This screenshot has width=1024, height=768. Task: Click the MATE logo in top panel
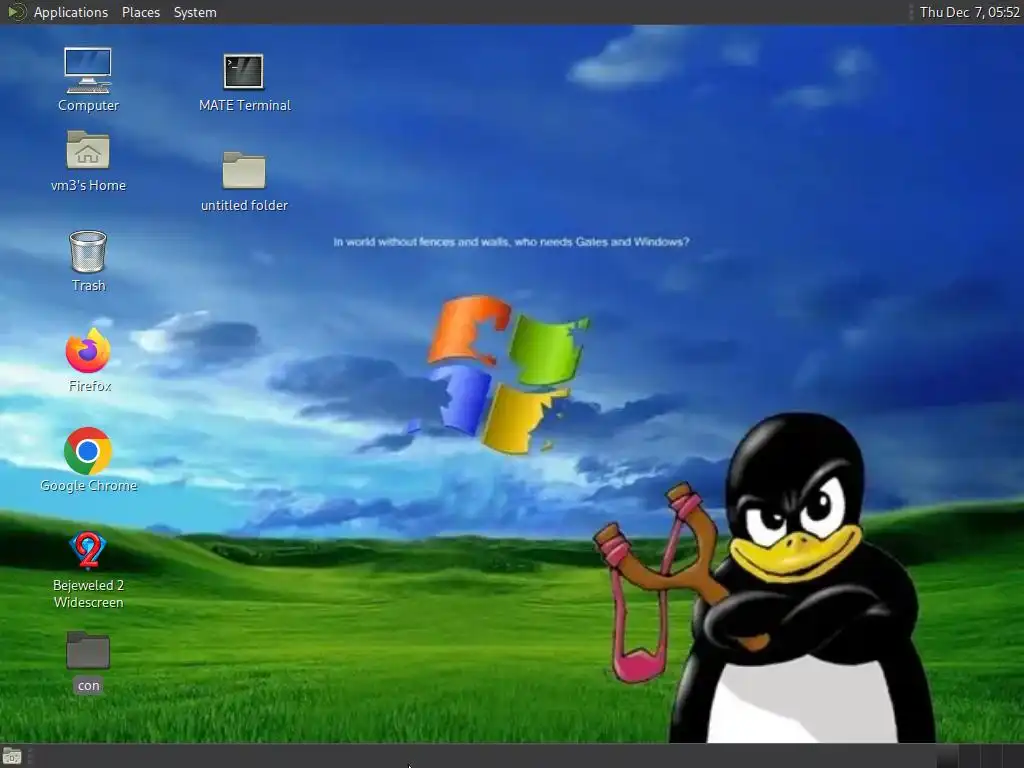point(16,12)
